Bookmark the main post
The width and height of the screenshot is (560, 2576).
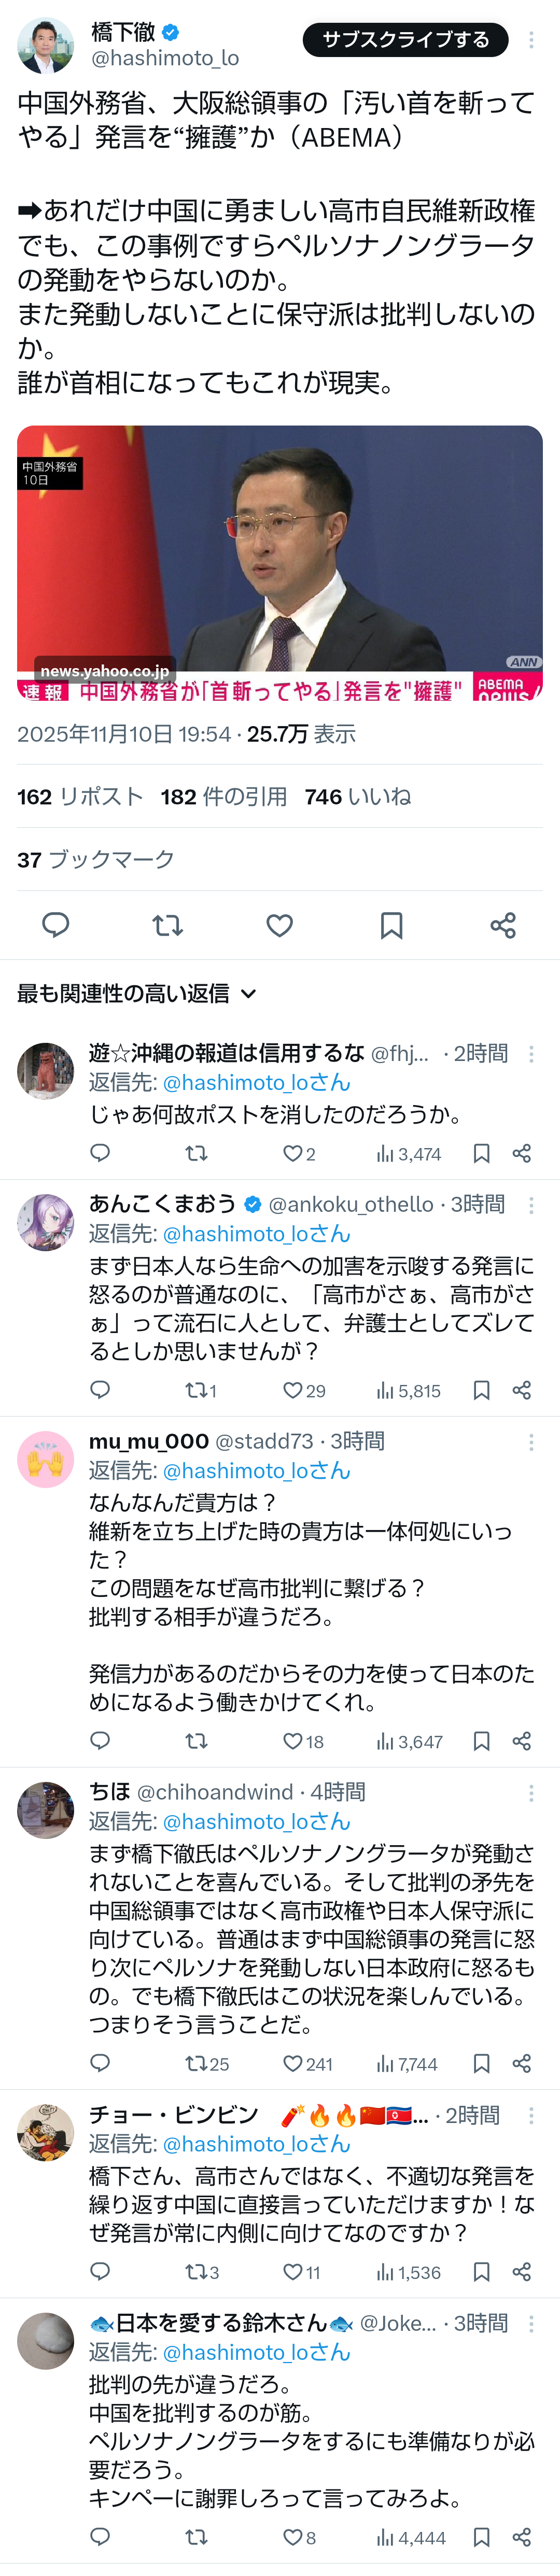392,925
